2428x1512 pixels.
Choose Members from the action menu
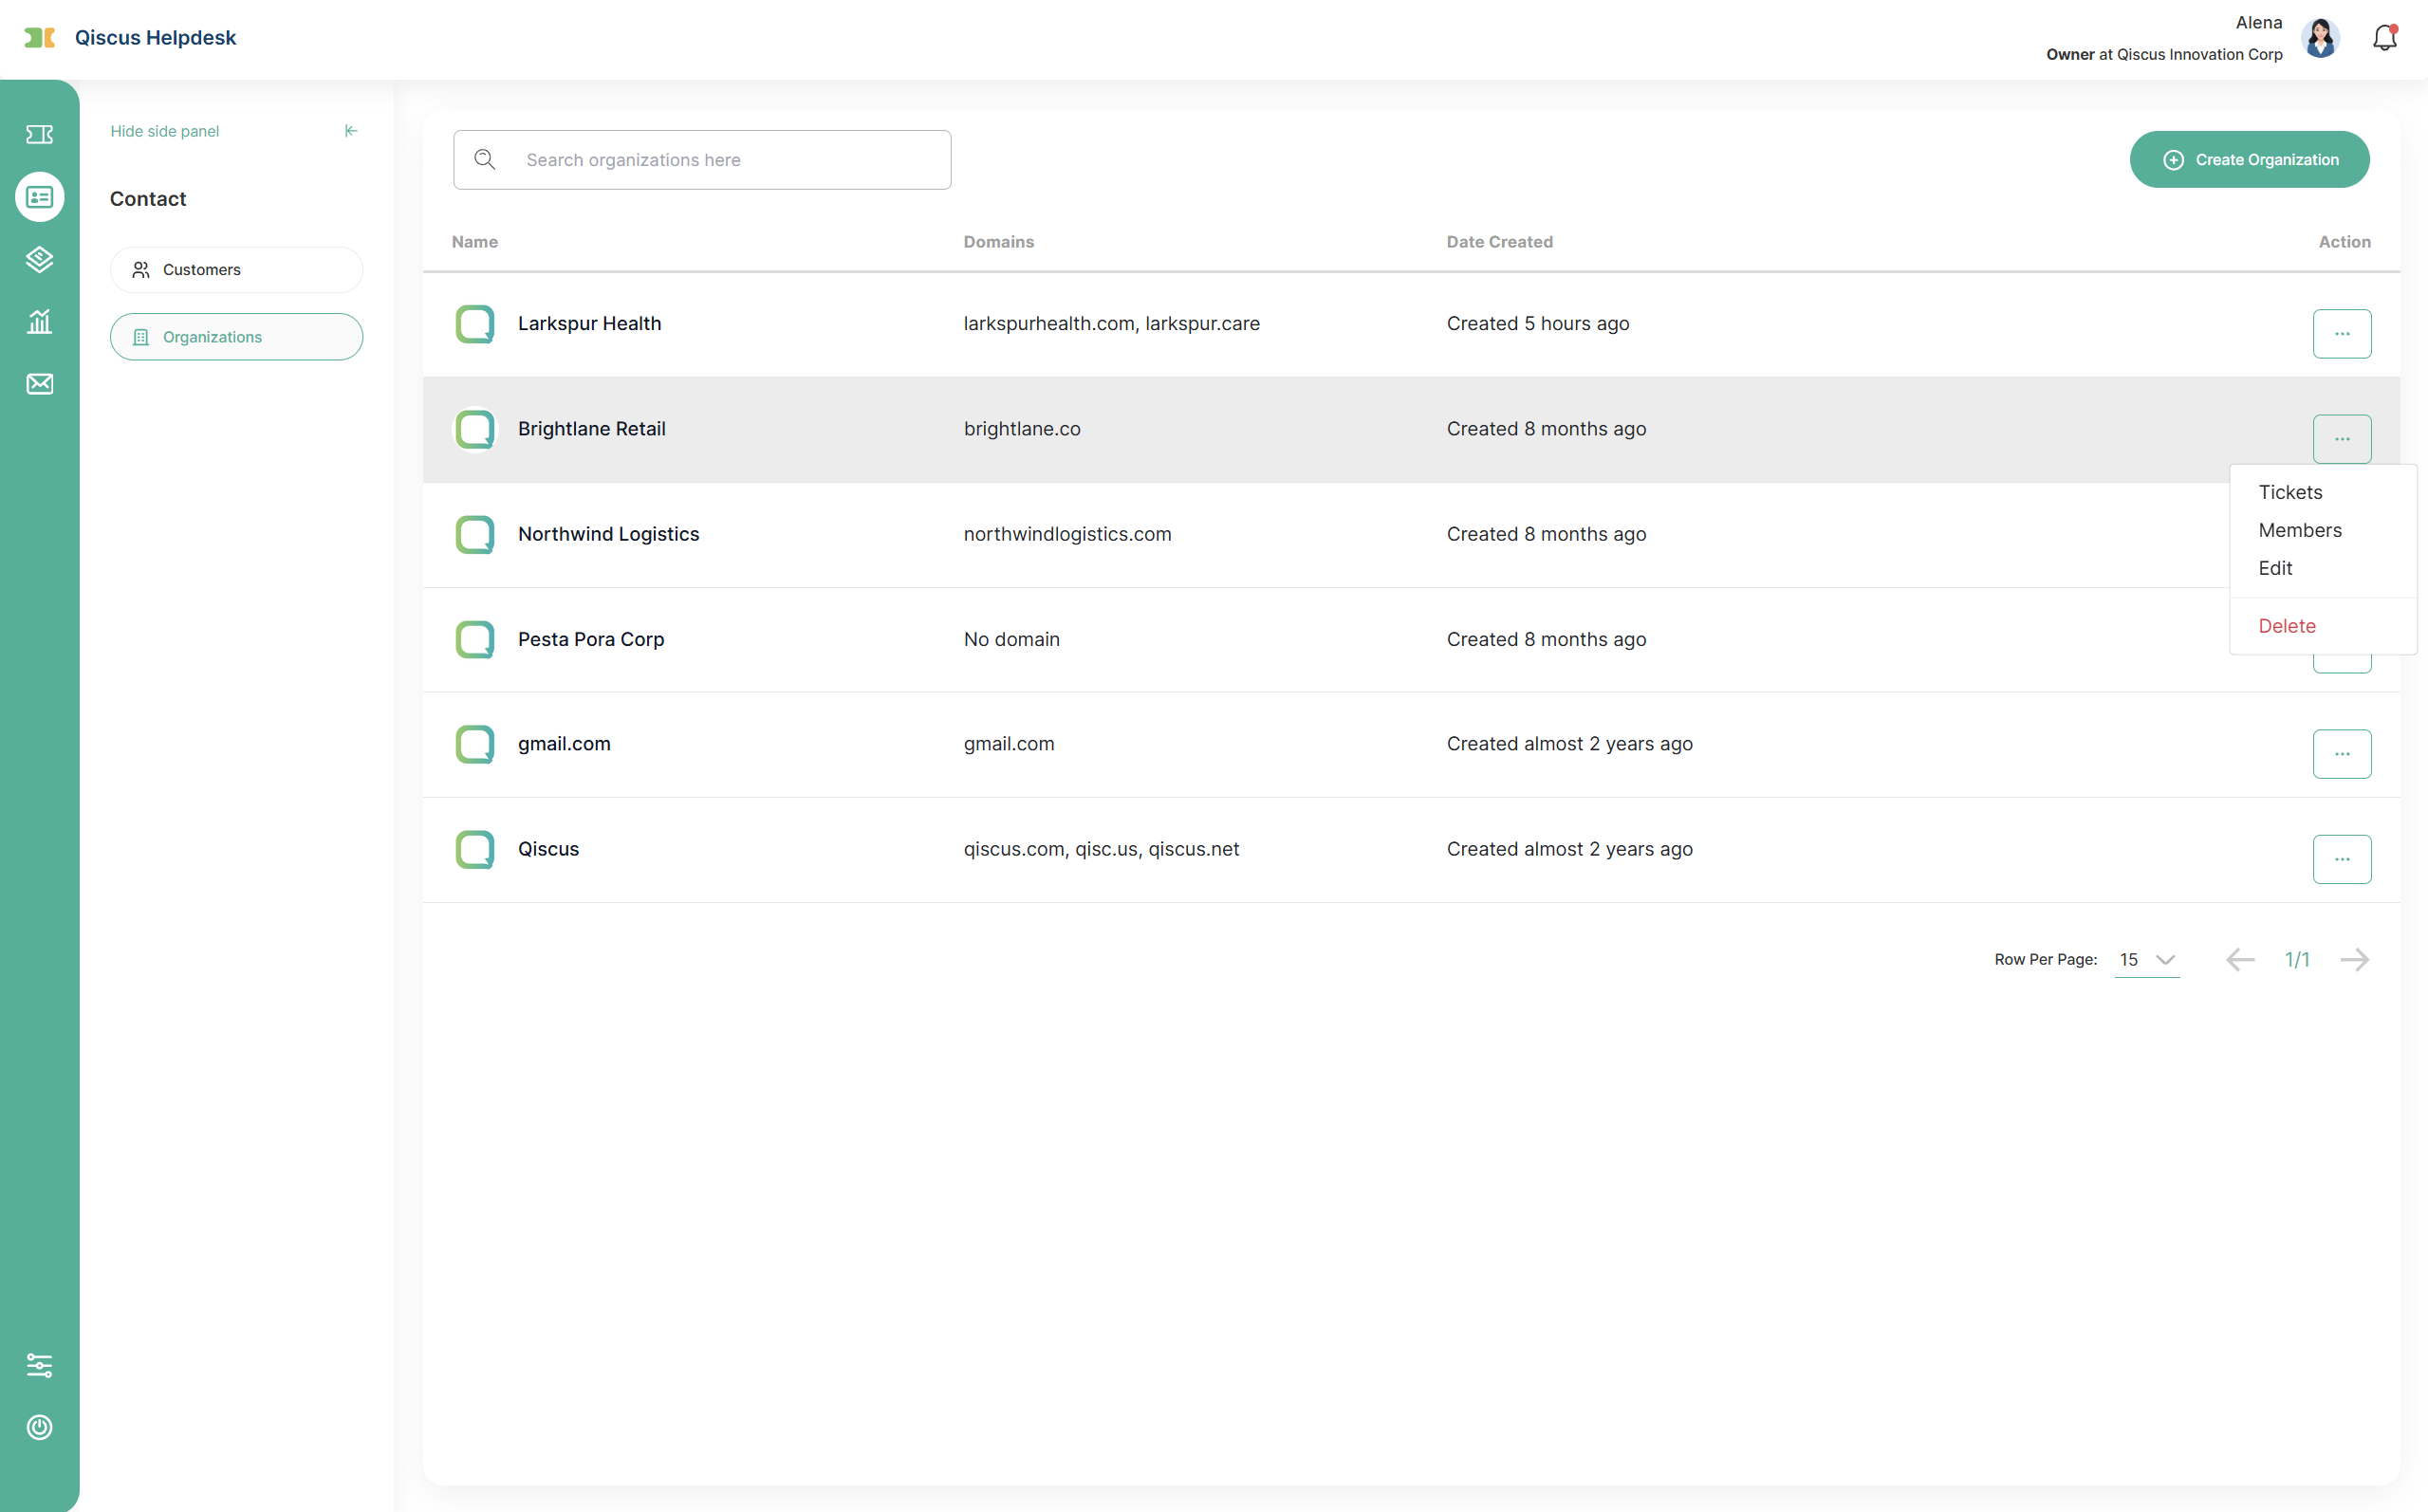tap(2300, 530)
